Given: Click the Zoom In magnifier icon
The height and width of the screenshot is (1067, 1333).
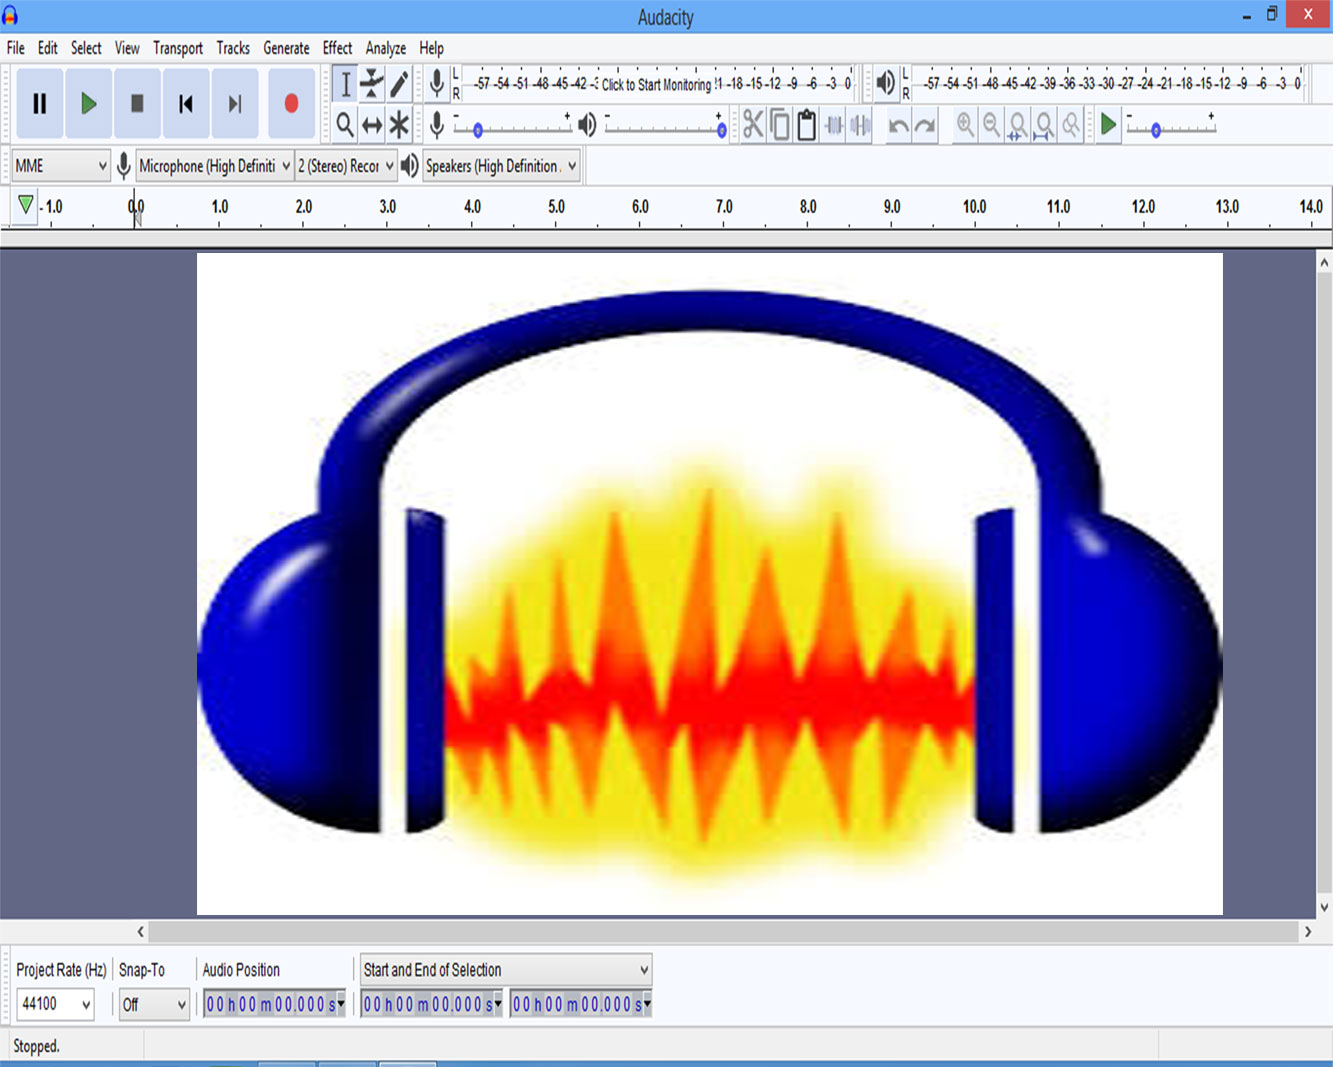Looking at the screenshot, I should point(965,124).
